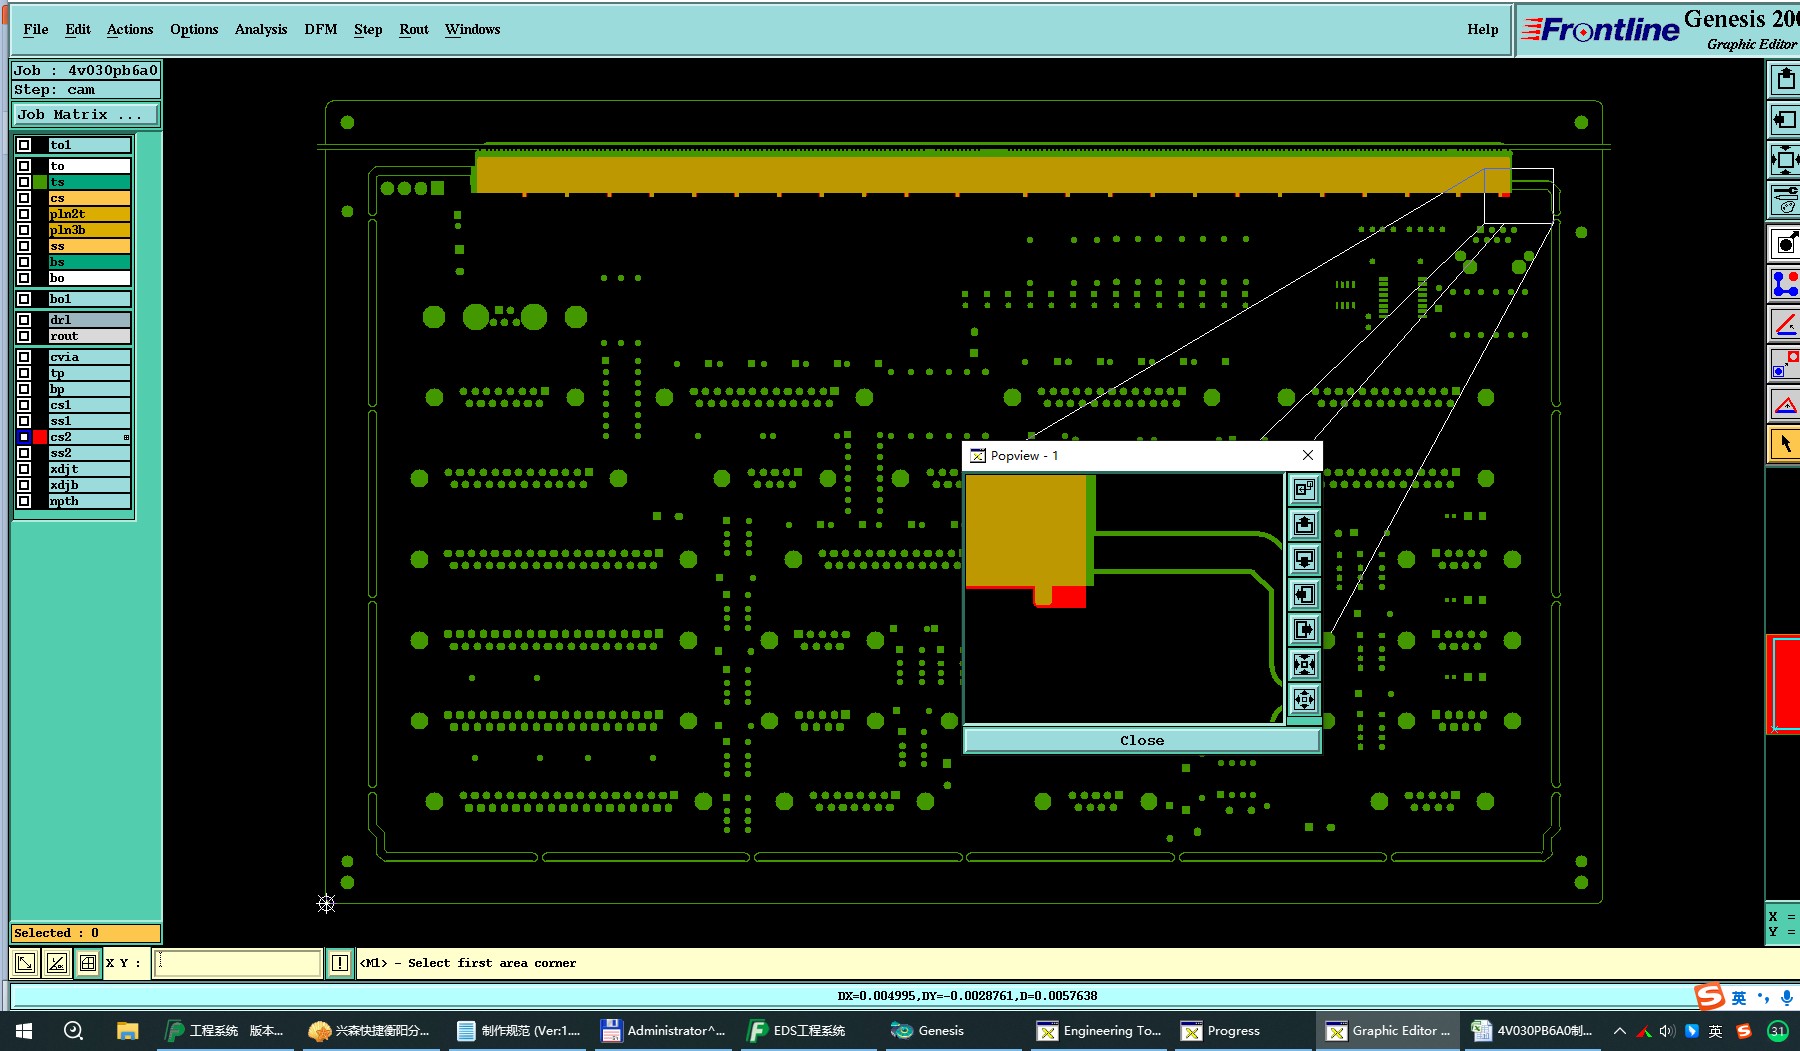This screenshot has height=1051, width=1800.
Task: Select layer name ss2 in layer list
Action: 89,453
